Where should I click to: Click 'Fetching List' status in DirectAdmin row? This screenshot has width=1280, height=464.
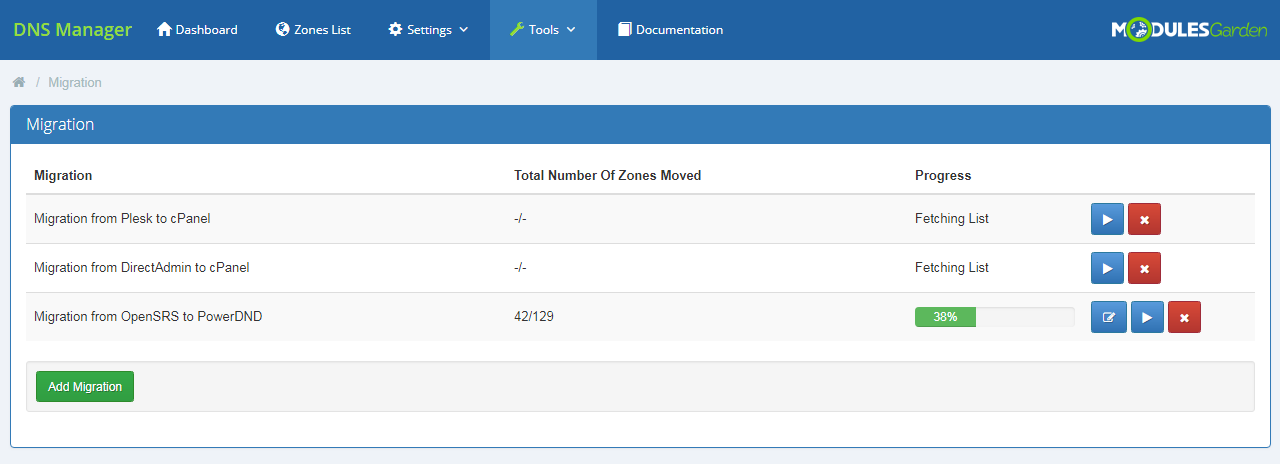click(x=952, y=267)
